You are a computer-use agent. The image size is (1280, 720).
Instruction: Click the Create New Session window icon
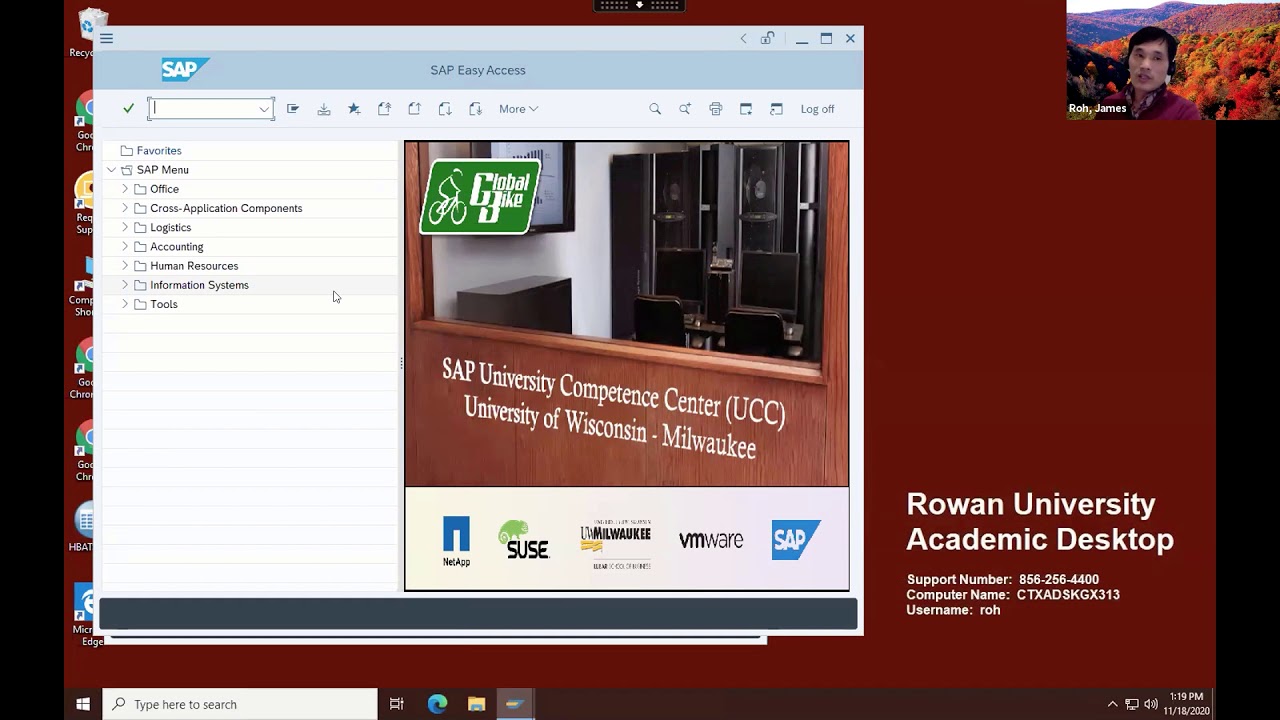(746, 109)
